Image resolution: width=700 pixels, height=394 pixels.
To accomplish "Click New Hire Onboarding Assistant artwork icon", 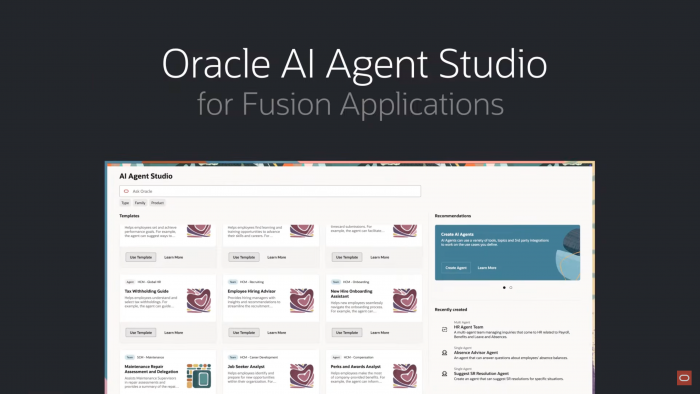I will coord(405,300).
